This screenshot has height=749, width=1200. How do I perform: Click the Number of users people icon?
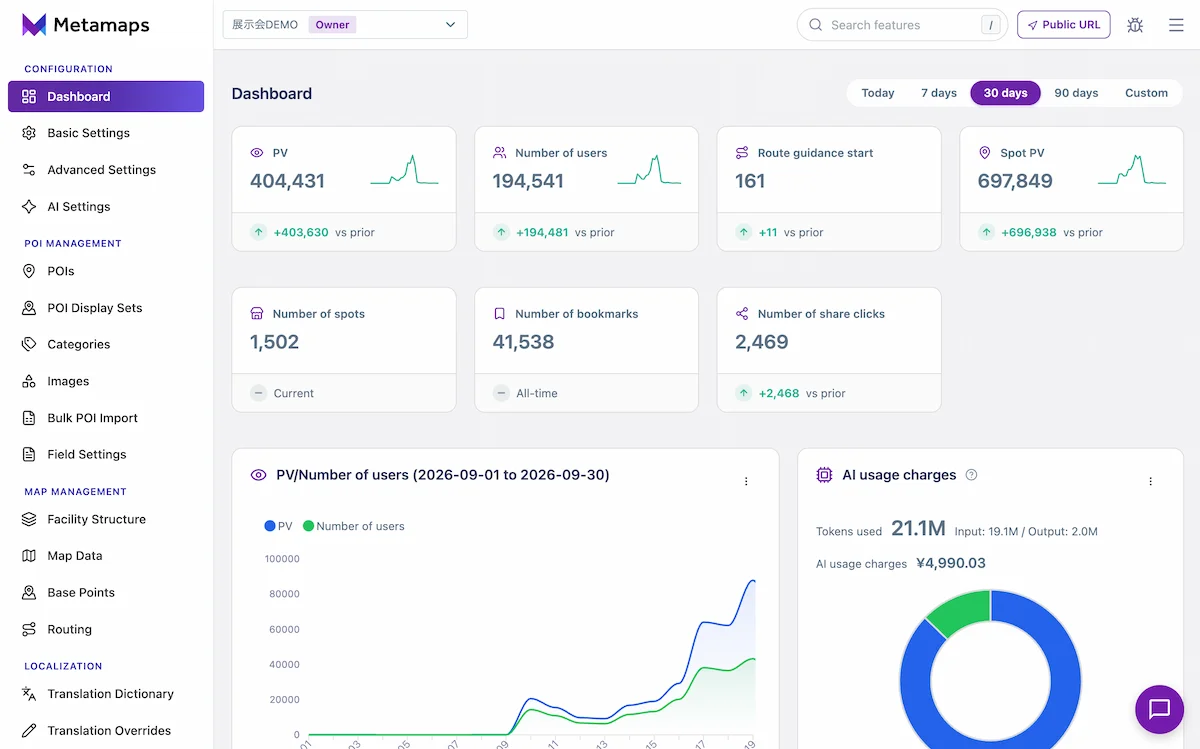(500, 153)
